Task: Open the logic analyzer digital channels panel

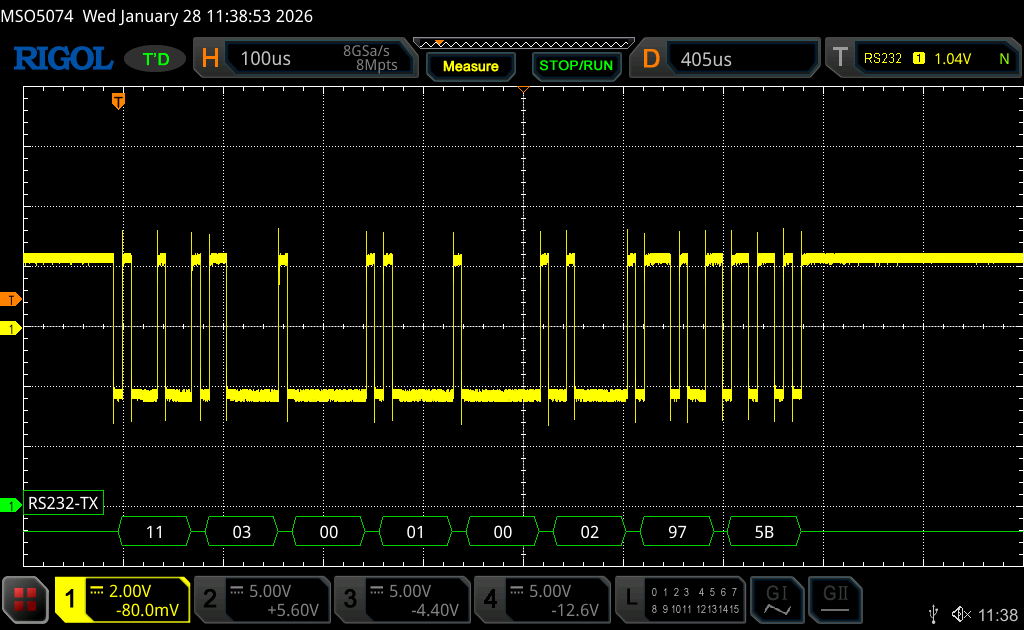Action: [x=682, y=600]
